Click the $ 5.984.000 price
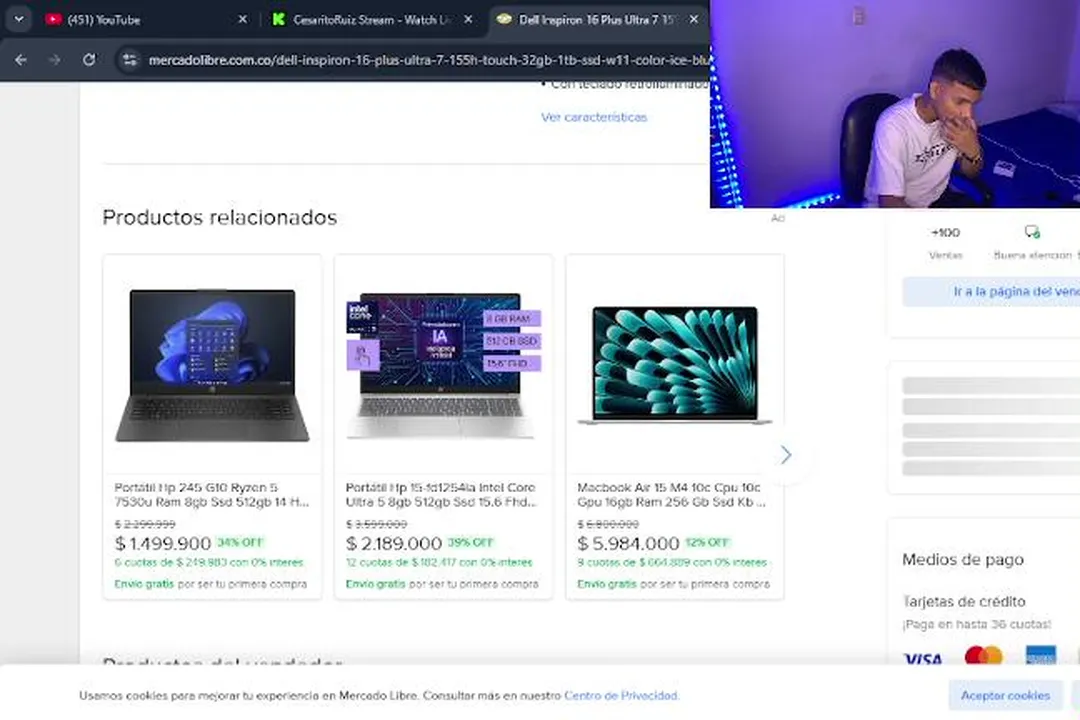 point(628,544)
